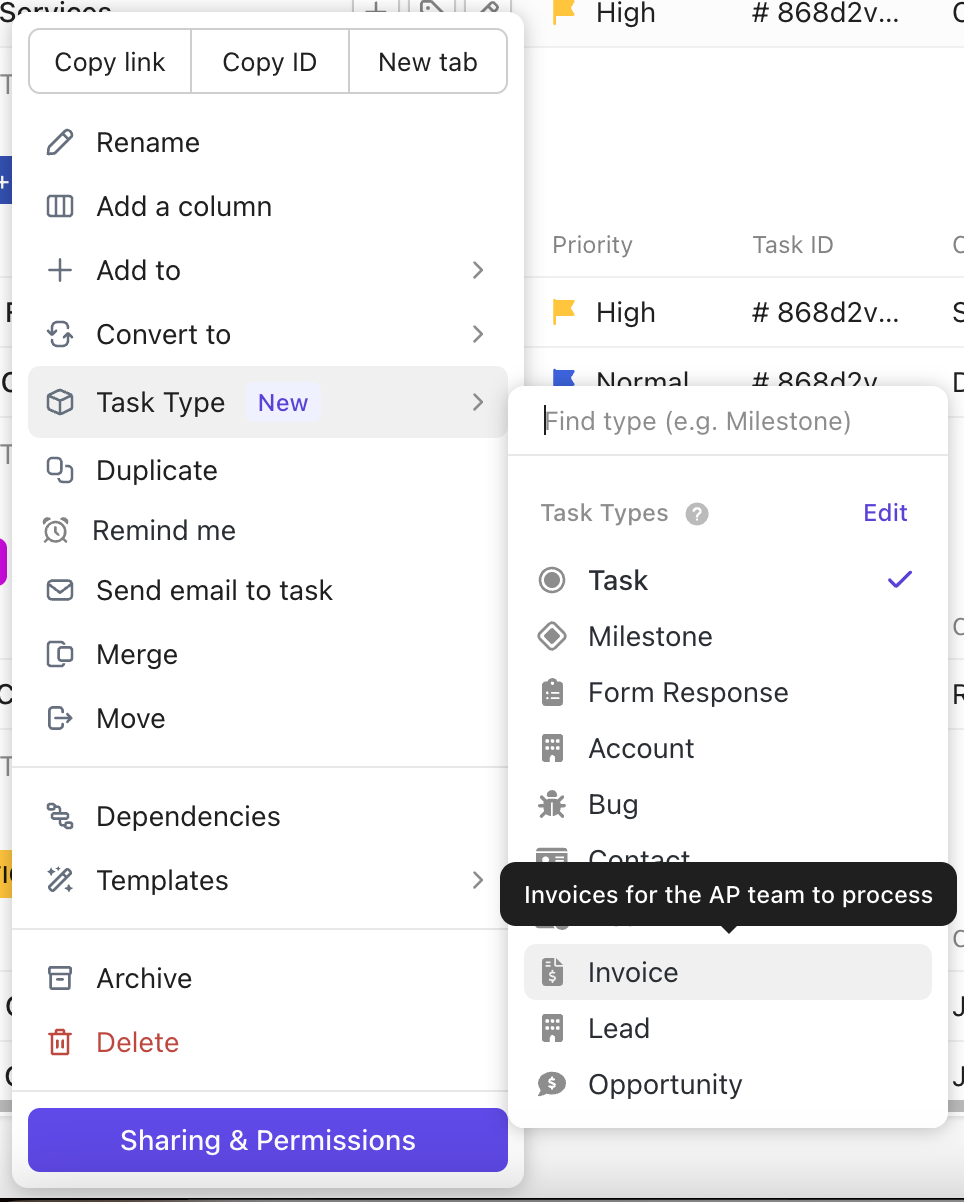The width and height of the screenshot is (964, 1202).
Task: Click the Merge icon
Action: [x=60, y=654]
